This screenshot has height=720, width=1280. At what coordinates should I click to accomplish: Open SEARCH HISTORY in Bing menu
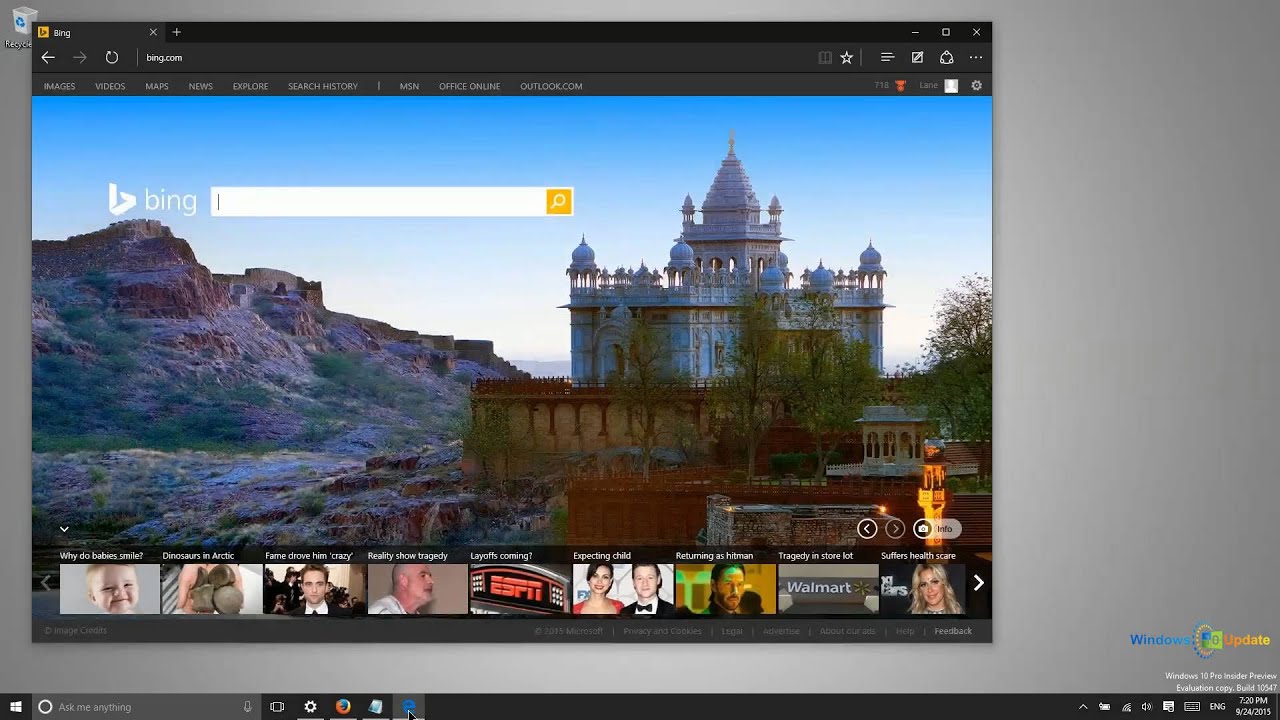tap(323, 86)
